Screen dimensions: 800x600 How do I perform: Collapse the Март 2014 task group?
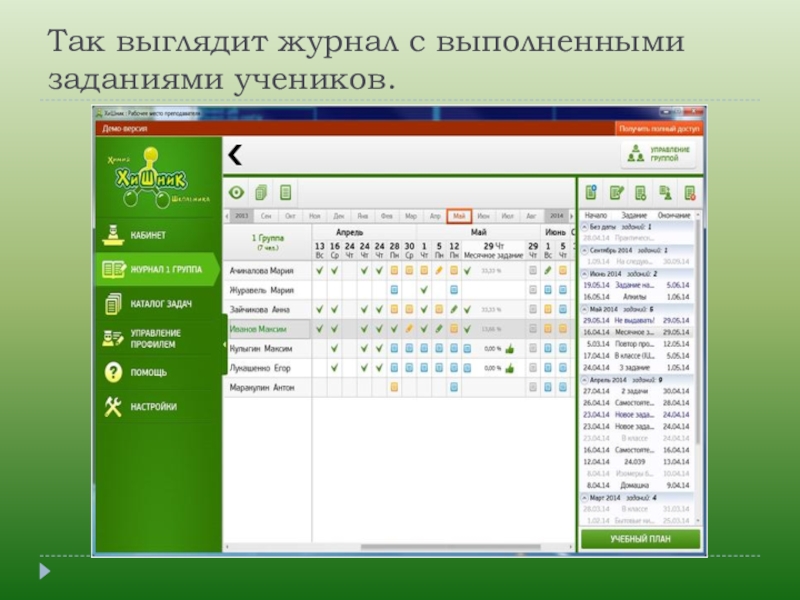coord(585,497)
